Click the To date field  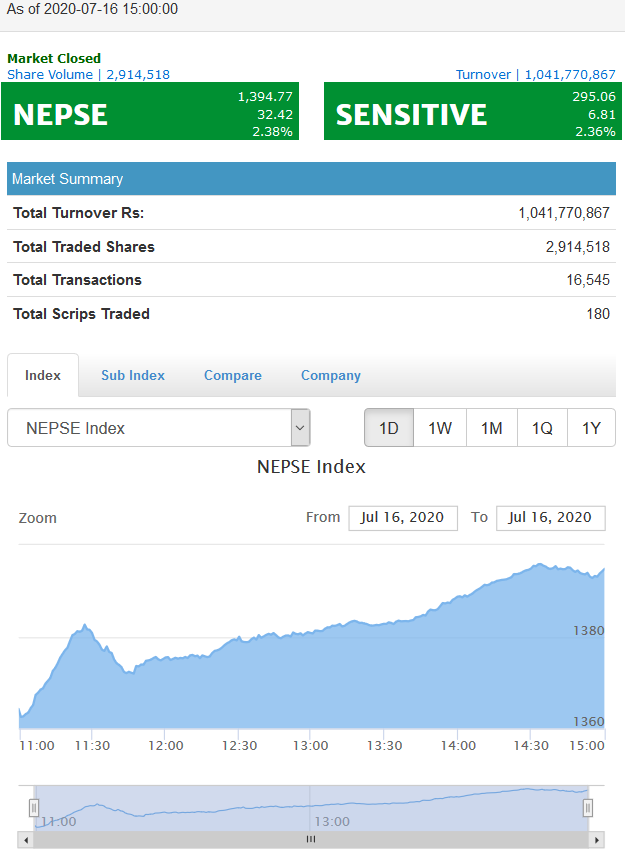[551, 518]
